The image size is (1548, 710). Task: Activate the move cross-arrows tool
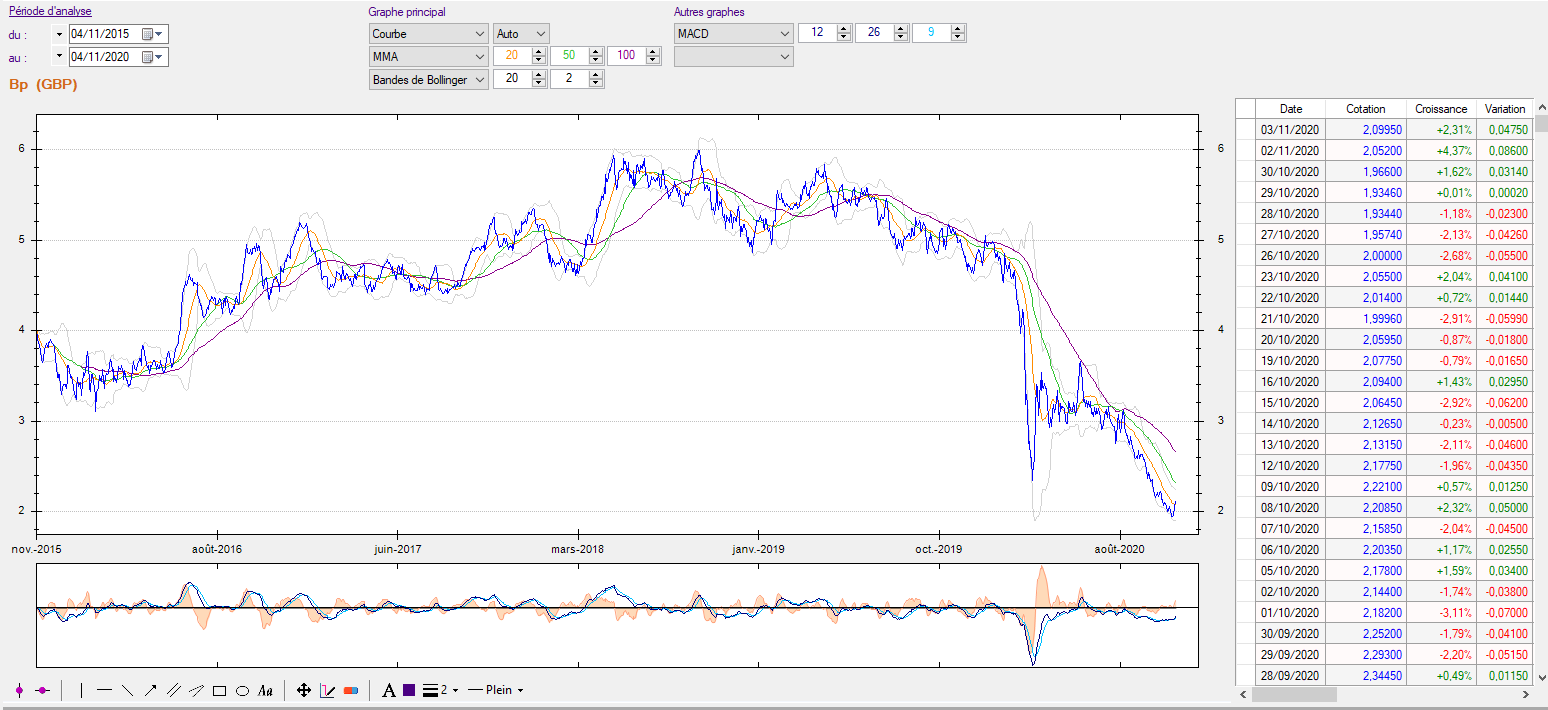304,690
